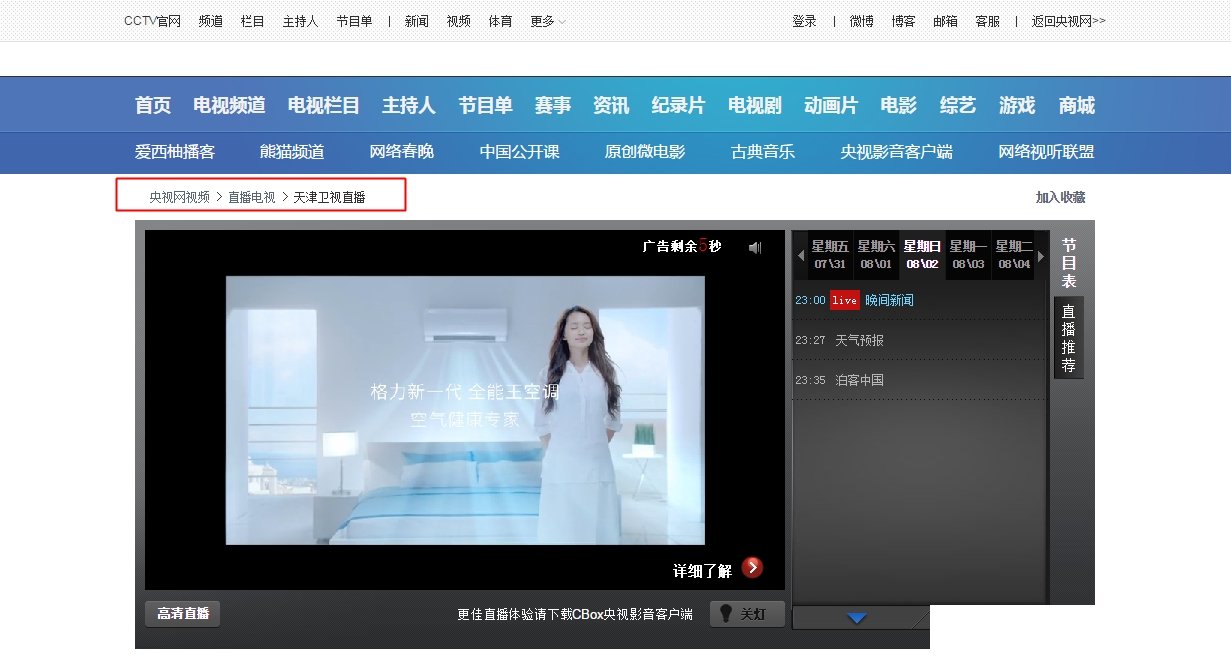The image size is (1231, 657).
Task: Click the red arrow icon beside 详细了解
Action: click(x=754, y=567)
